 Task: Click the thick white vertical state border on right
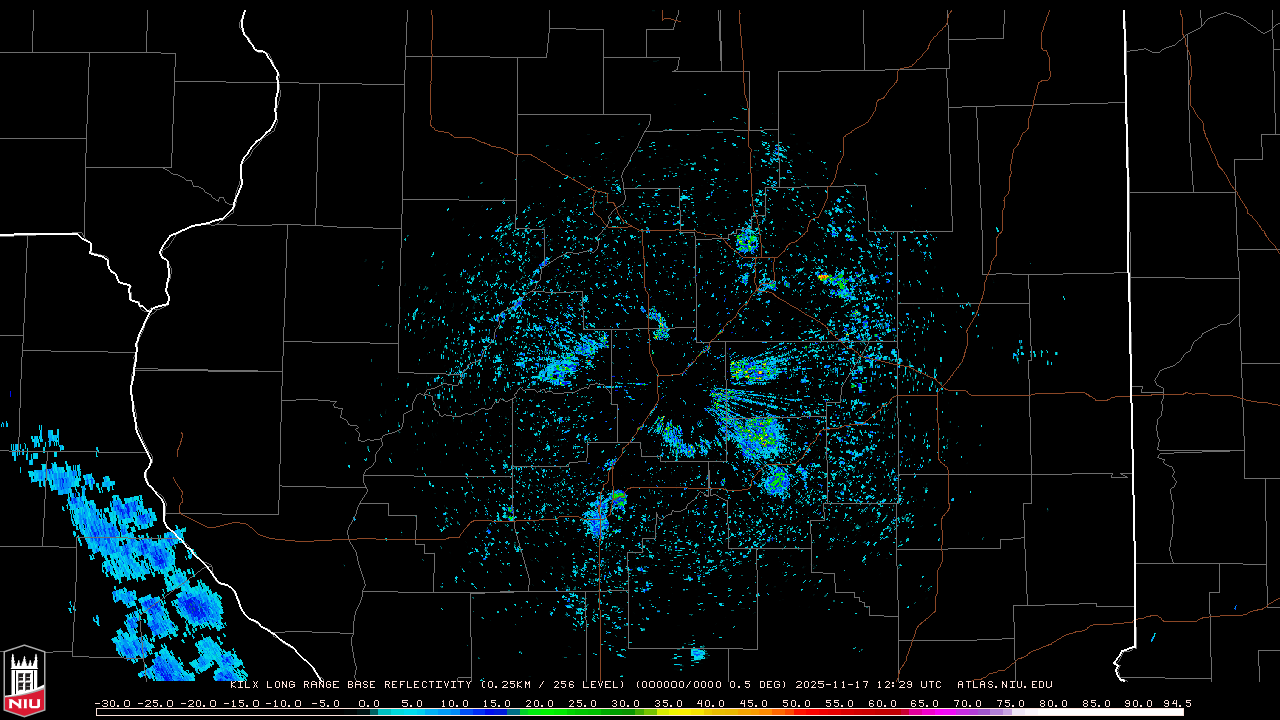(1127, 300)
